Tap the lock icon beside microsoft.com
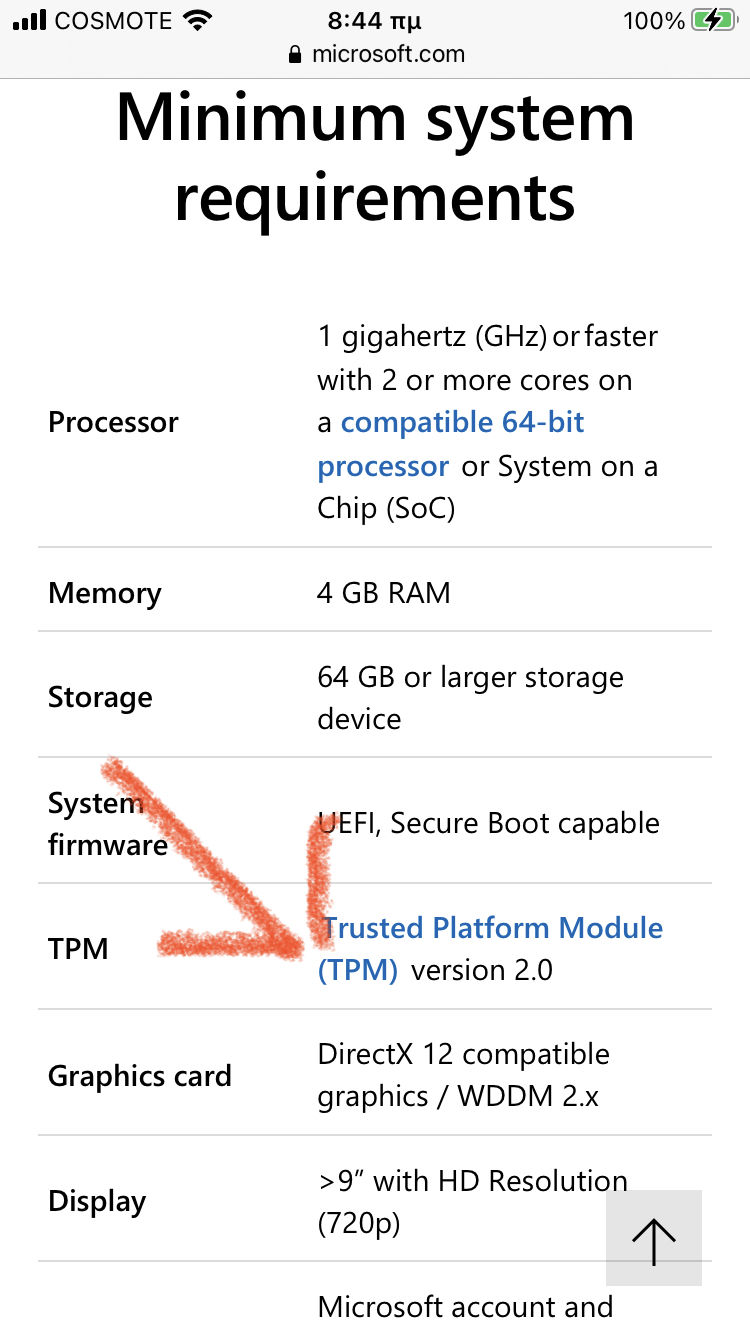The width and height of the screenshot is (750, 1334). pyautogui.click(x=294, y=55)
